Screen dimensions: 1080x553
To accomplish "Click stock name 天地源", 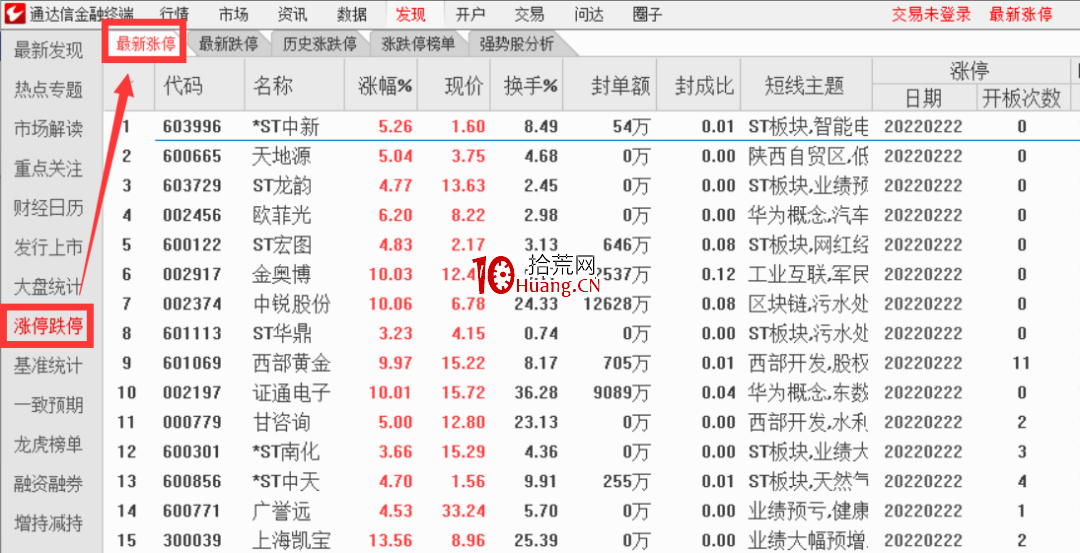I will (281, 156).
